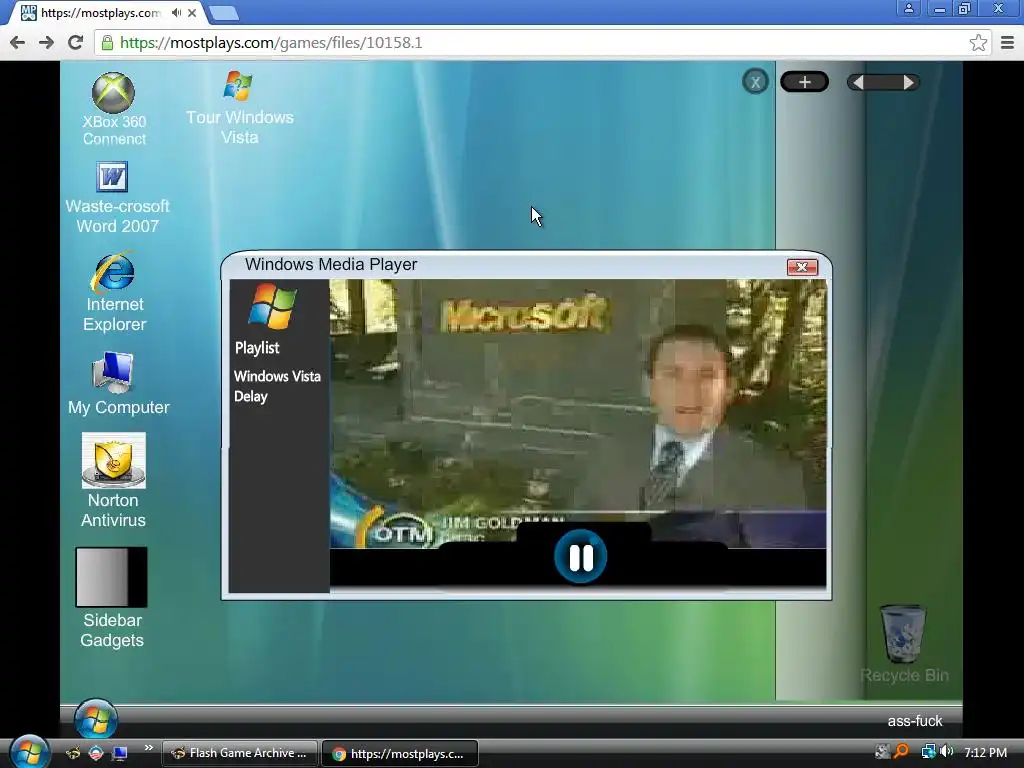Click the Windows logo in media player sidebar
The image size is (1024, 768).
(272, 306)
